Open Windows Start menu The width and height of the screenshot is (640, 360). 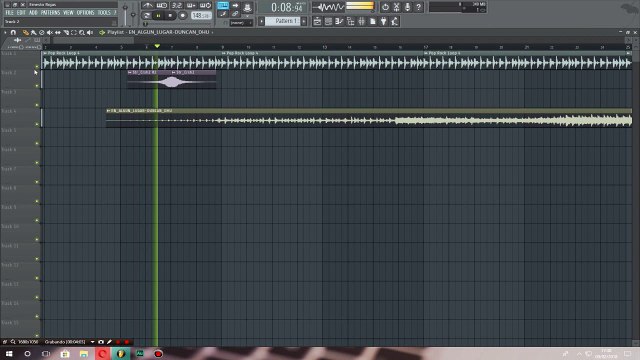9,353
